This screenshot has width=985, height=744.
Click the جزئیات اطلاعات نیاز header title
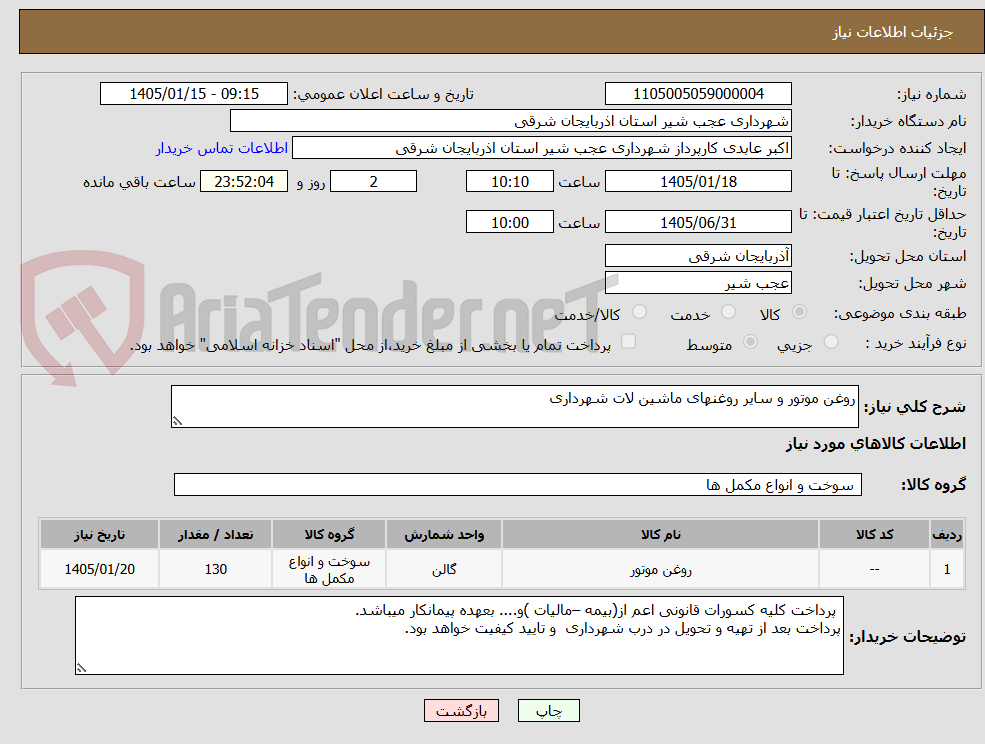893,32
